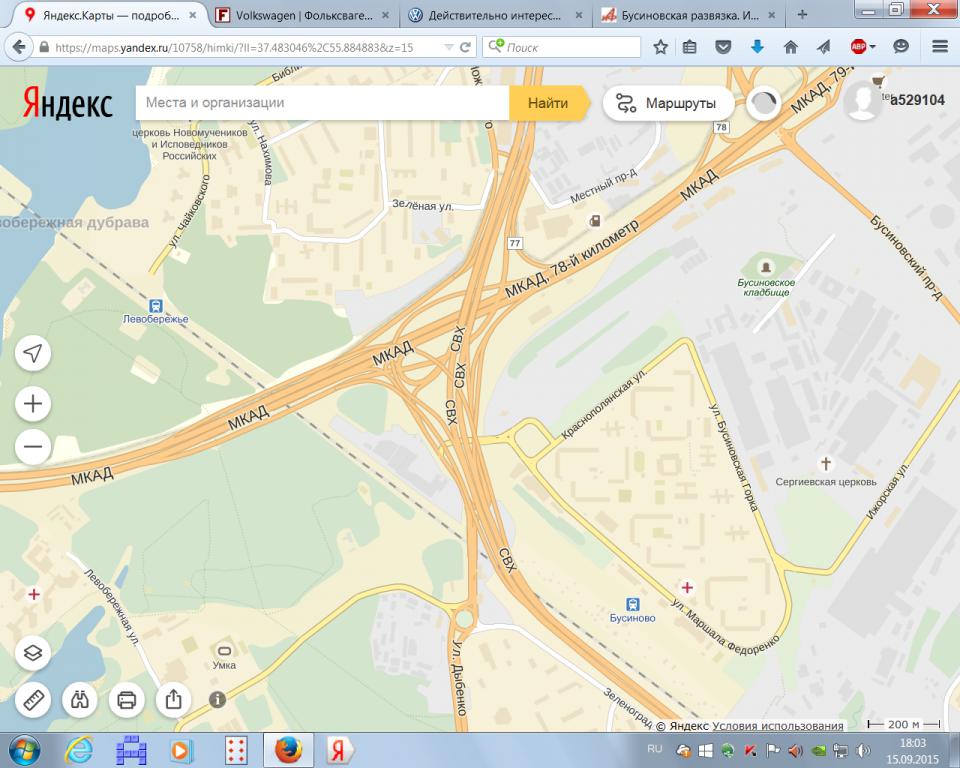Viewport: 960px width, 768px height.
Task: Click the Умка place marker on the map
Action: (224, 651)
